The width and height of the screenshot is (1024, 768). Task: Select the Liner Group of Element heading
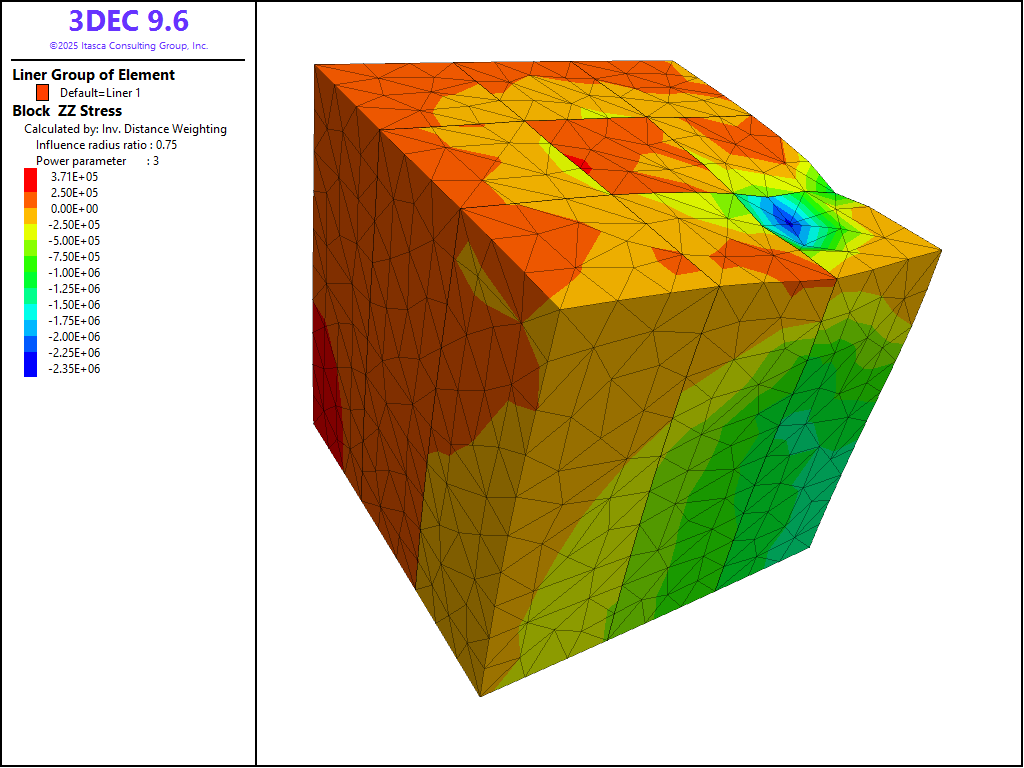click(93, 75)
